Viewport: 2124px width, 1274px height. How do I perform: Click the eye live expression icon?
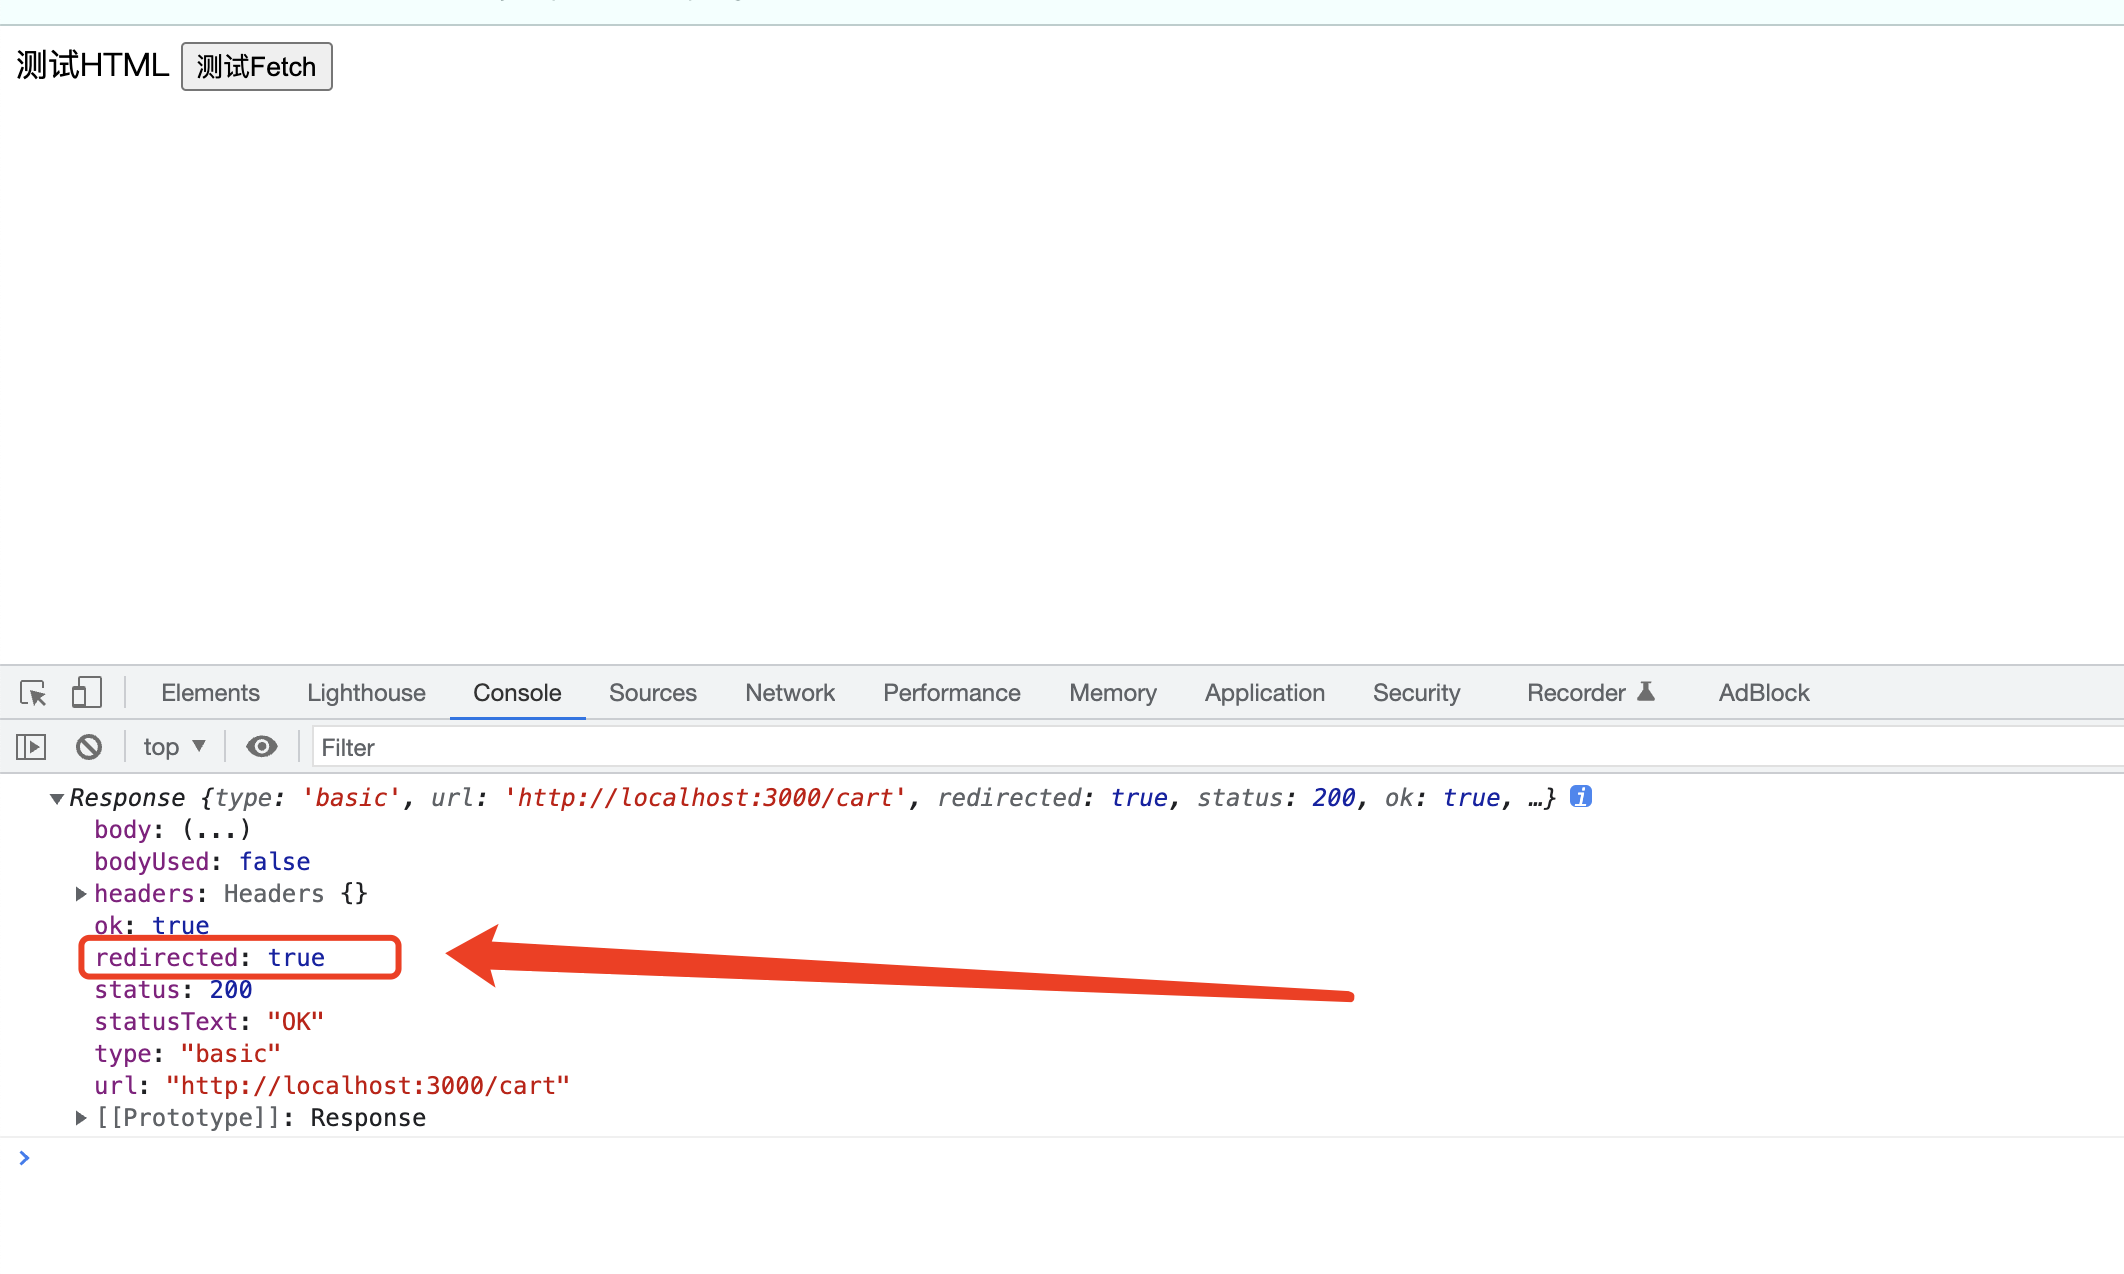[x=262, y=747]
